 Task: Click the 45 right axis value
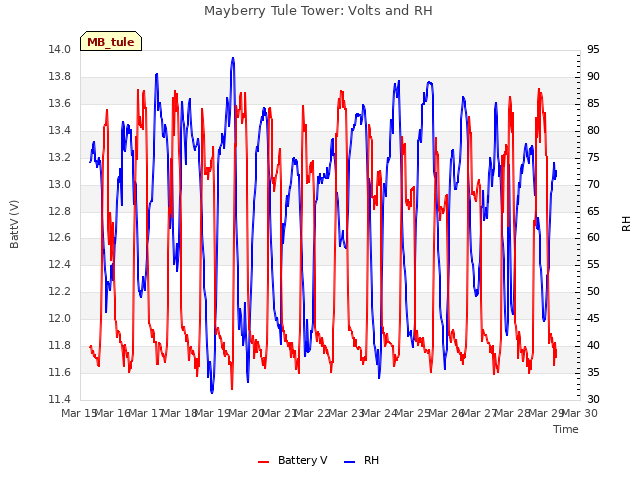pyautogui.click(x=593, y=318)
